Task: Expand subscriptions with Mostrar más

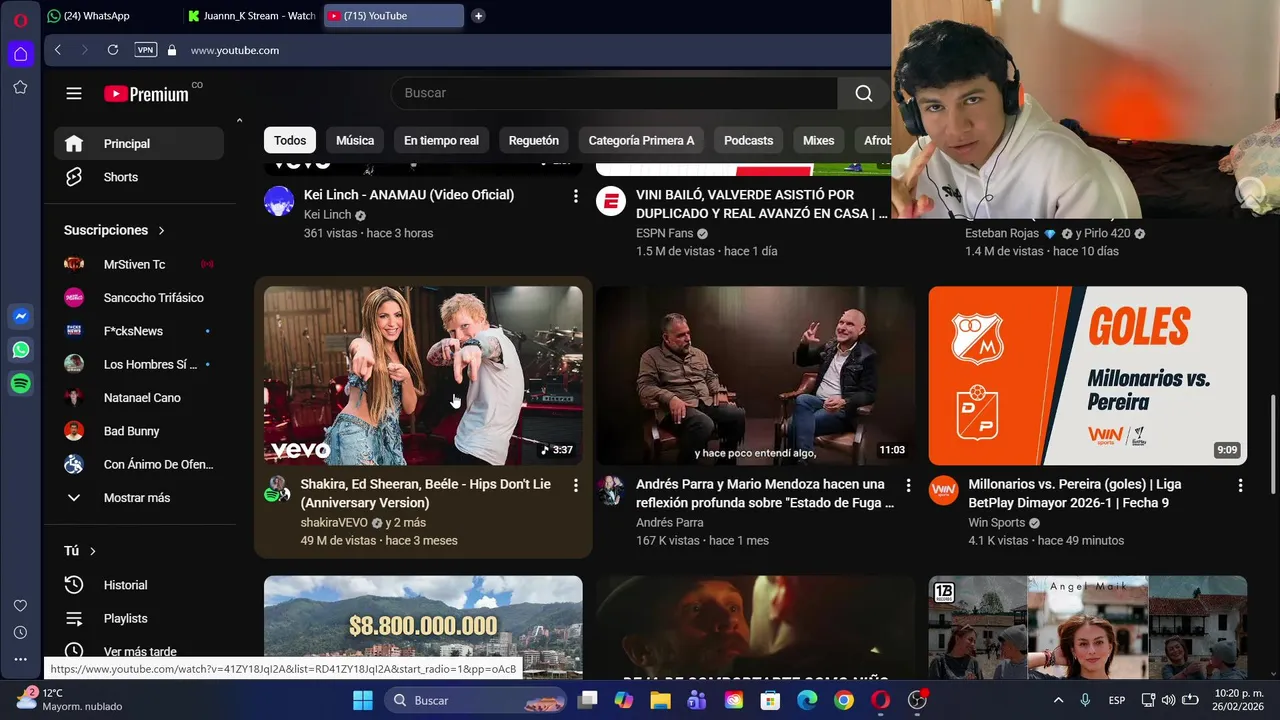Action: (139, 498)
